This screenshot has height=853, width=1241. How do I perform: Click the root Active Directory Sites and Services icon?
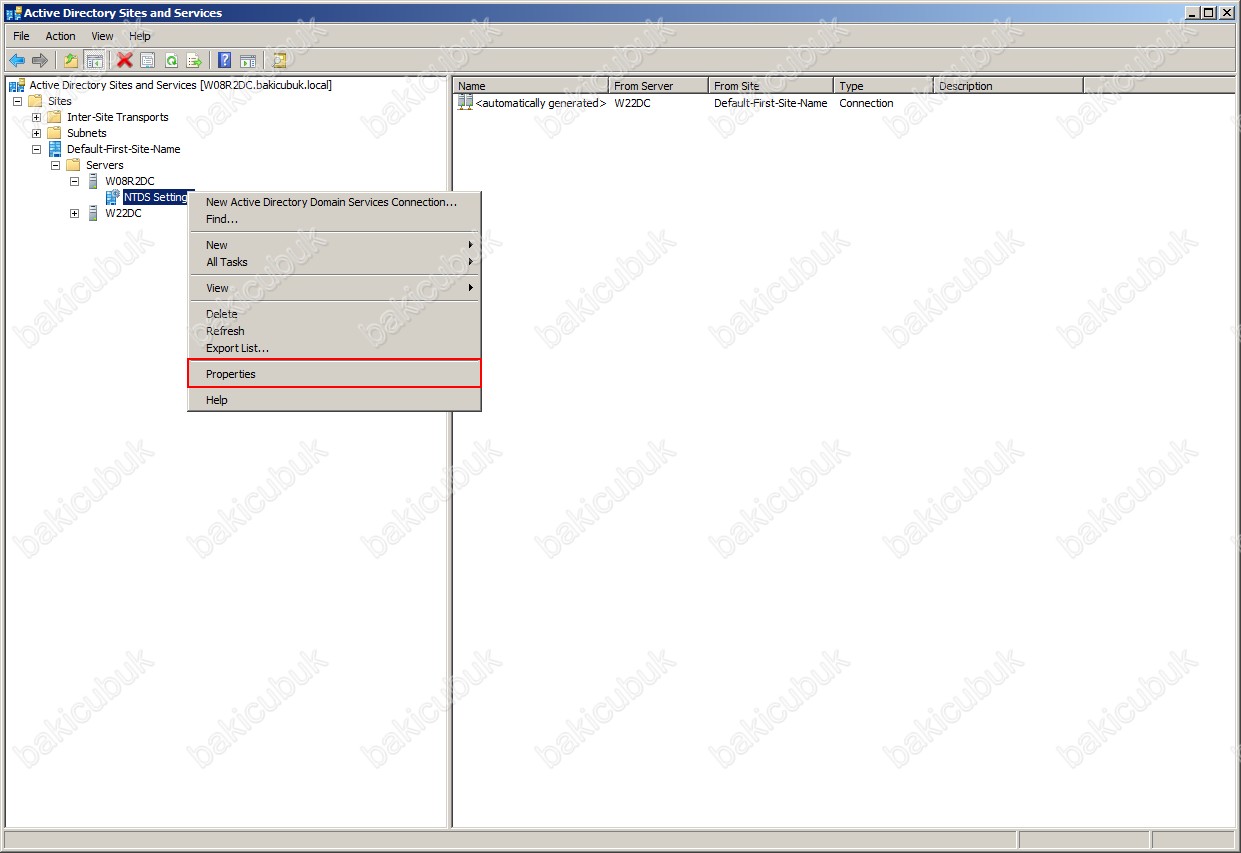point(17,85)
